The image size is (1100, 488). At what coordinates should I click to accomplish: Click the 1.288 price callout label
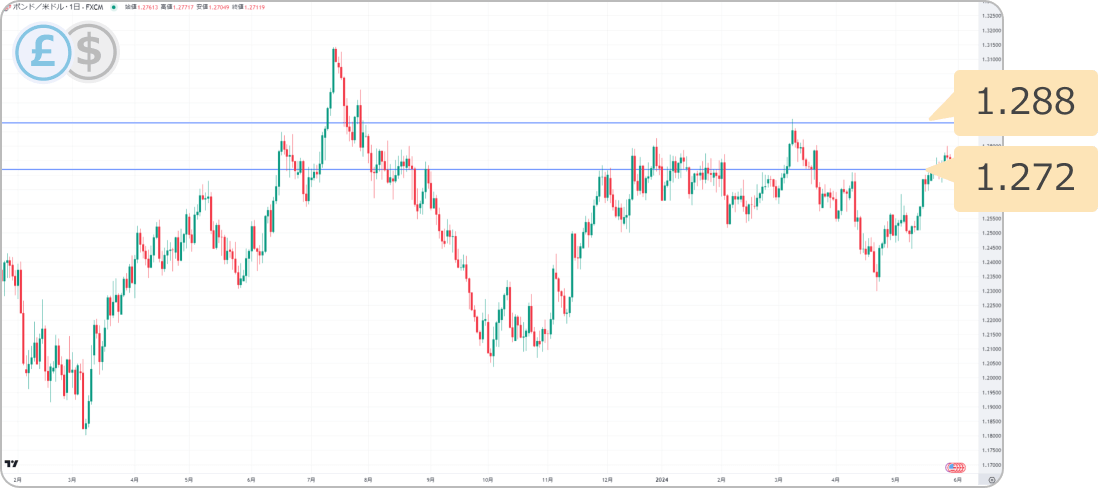pyautogui.click(x=1024, y=102)
